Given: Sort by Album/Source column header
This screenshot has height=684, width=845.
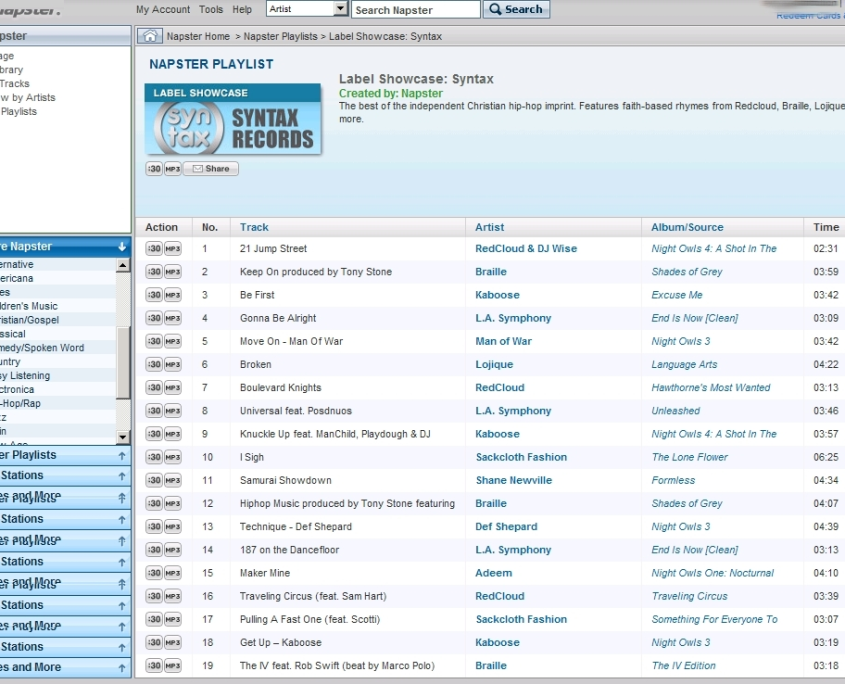Looking at the screenshot, I should [x=687, y=227].
